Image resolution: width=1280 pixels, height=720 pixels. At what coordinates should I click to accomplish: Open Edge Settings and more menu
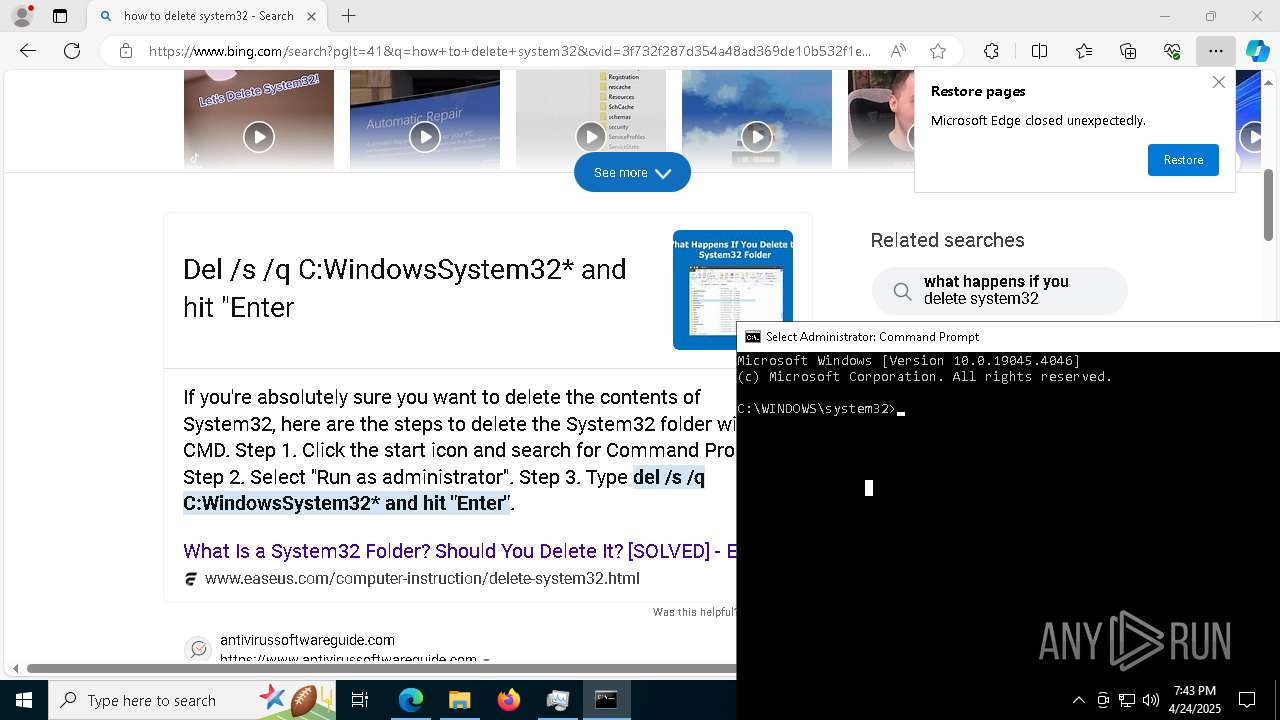1215,51
